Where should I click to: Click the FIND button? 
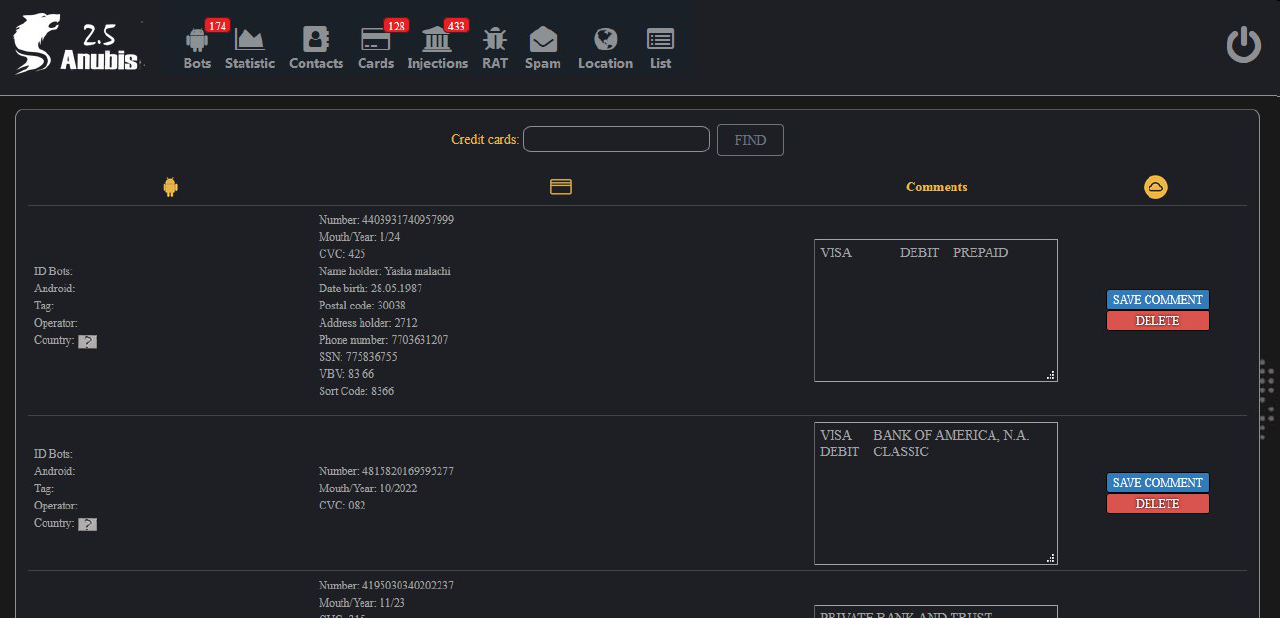tap(750, 140)
